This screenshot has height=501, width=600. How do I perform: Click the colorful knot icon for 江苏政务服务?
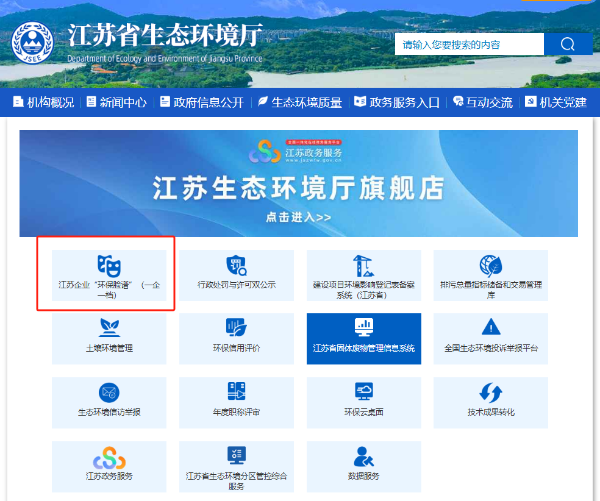[x=109, y=458]
